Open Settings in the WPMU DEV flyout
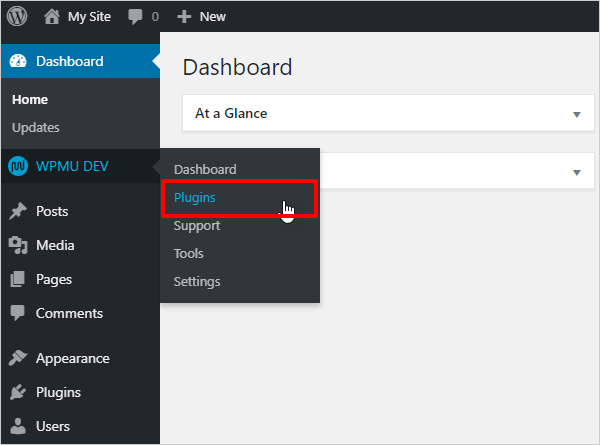Image resolution: width=600 pixels, height=445 pixels. 197,282
